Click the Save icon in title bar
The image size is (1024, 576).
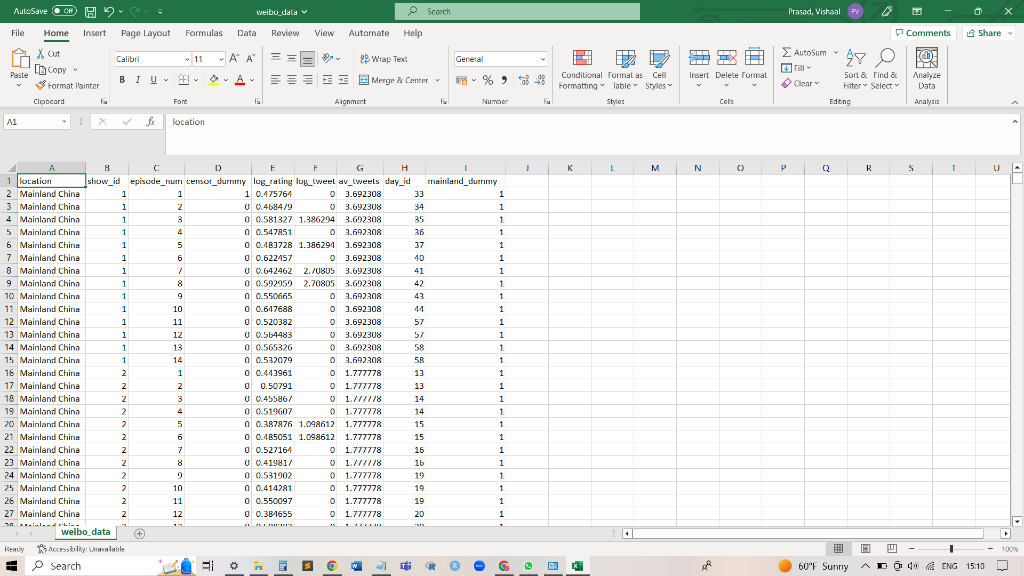90,12
